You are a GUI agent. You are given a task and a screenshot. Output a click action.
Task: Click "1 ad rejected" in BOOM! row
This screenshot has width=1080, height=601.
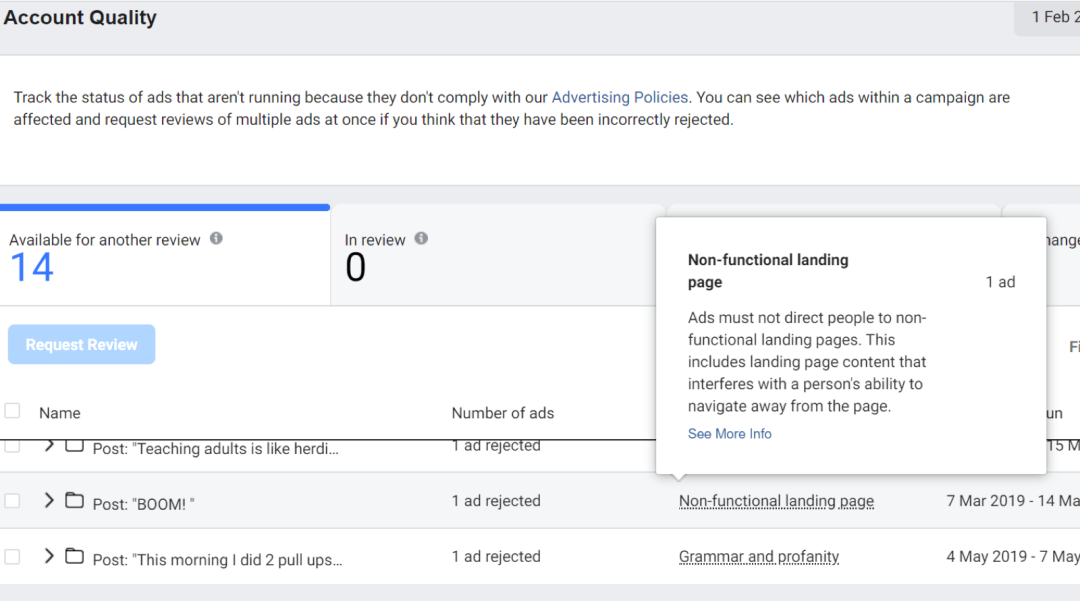point(496,500)
